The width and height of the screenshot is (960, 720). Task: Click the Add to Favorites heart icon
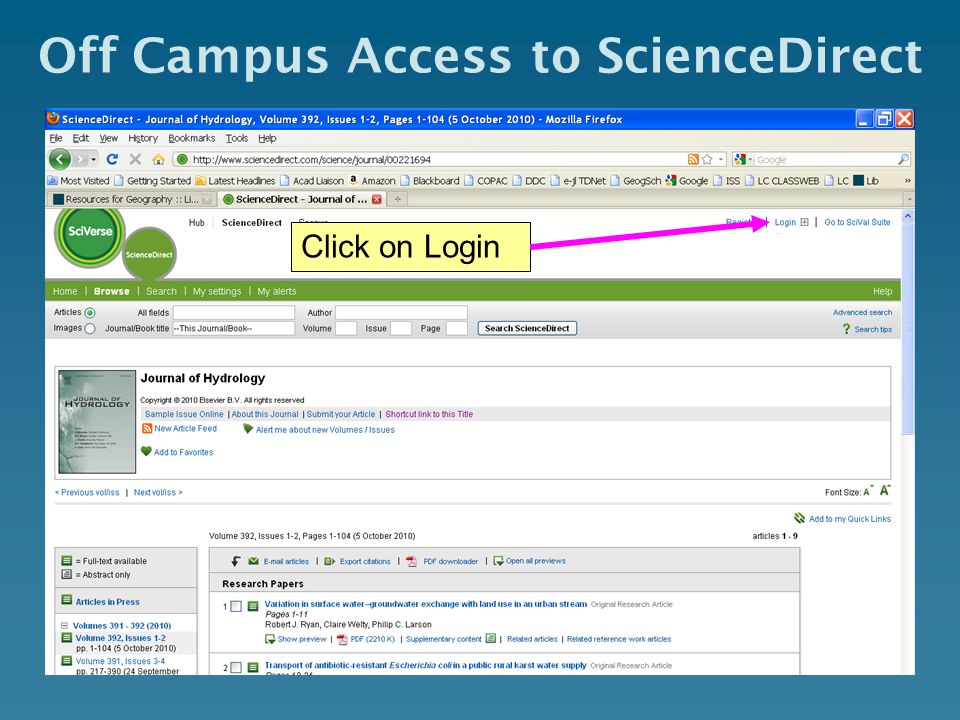pyautogui.click(x=146, y=451)
